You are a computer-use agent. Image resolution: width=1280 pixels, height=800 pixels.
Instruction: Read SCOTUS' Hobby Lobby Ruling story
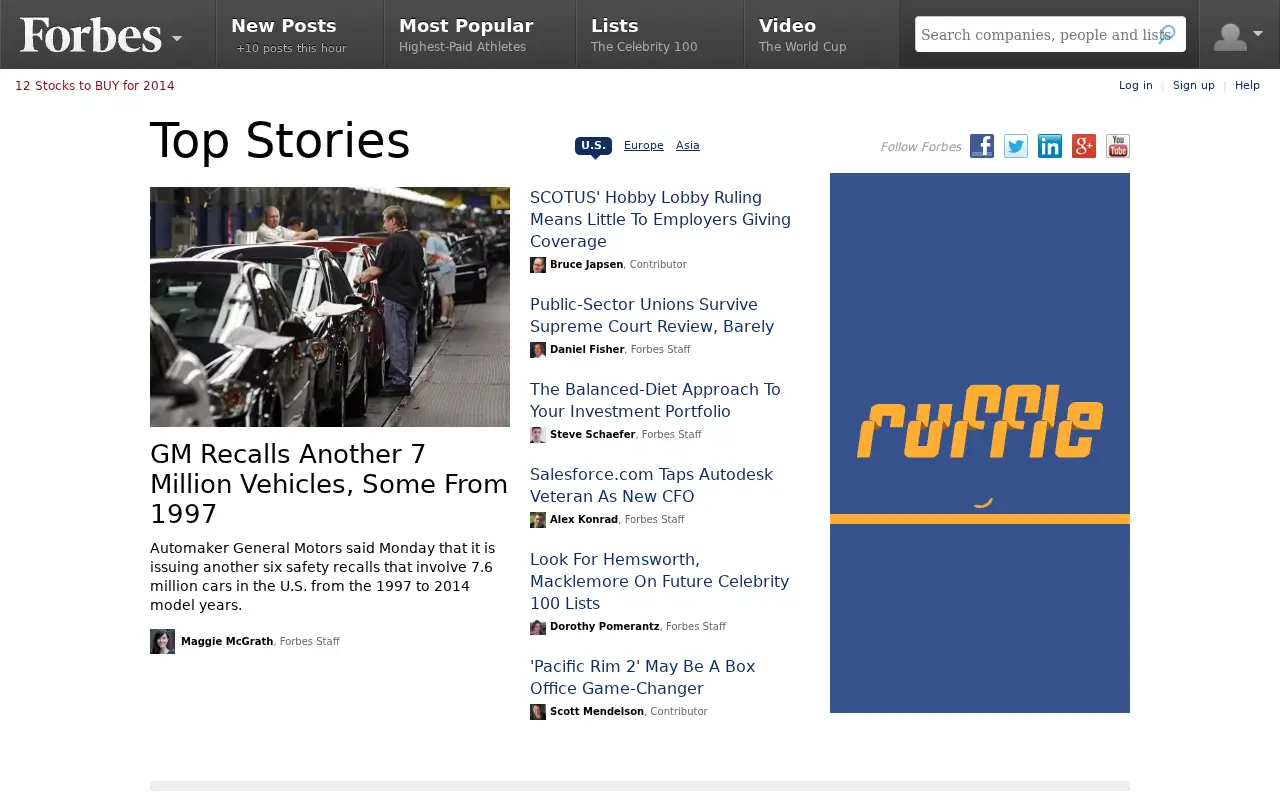pos(660,220)
